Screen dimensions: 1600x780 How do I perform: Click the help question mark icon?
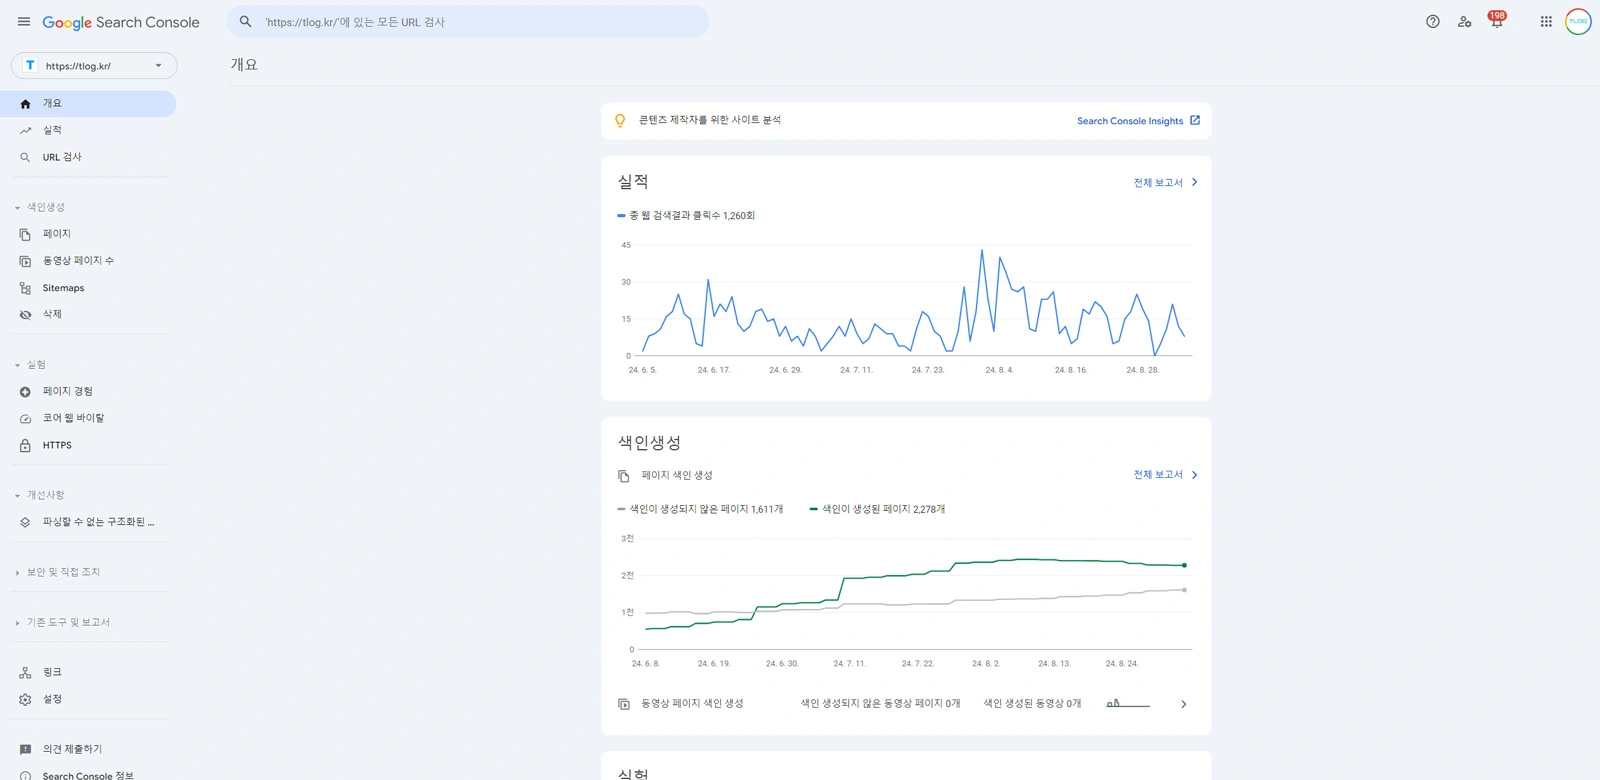tap(1432, 22)
